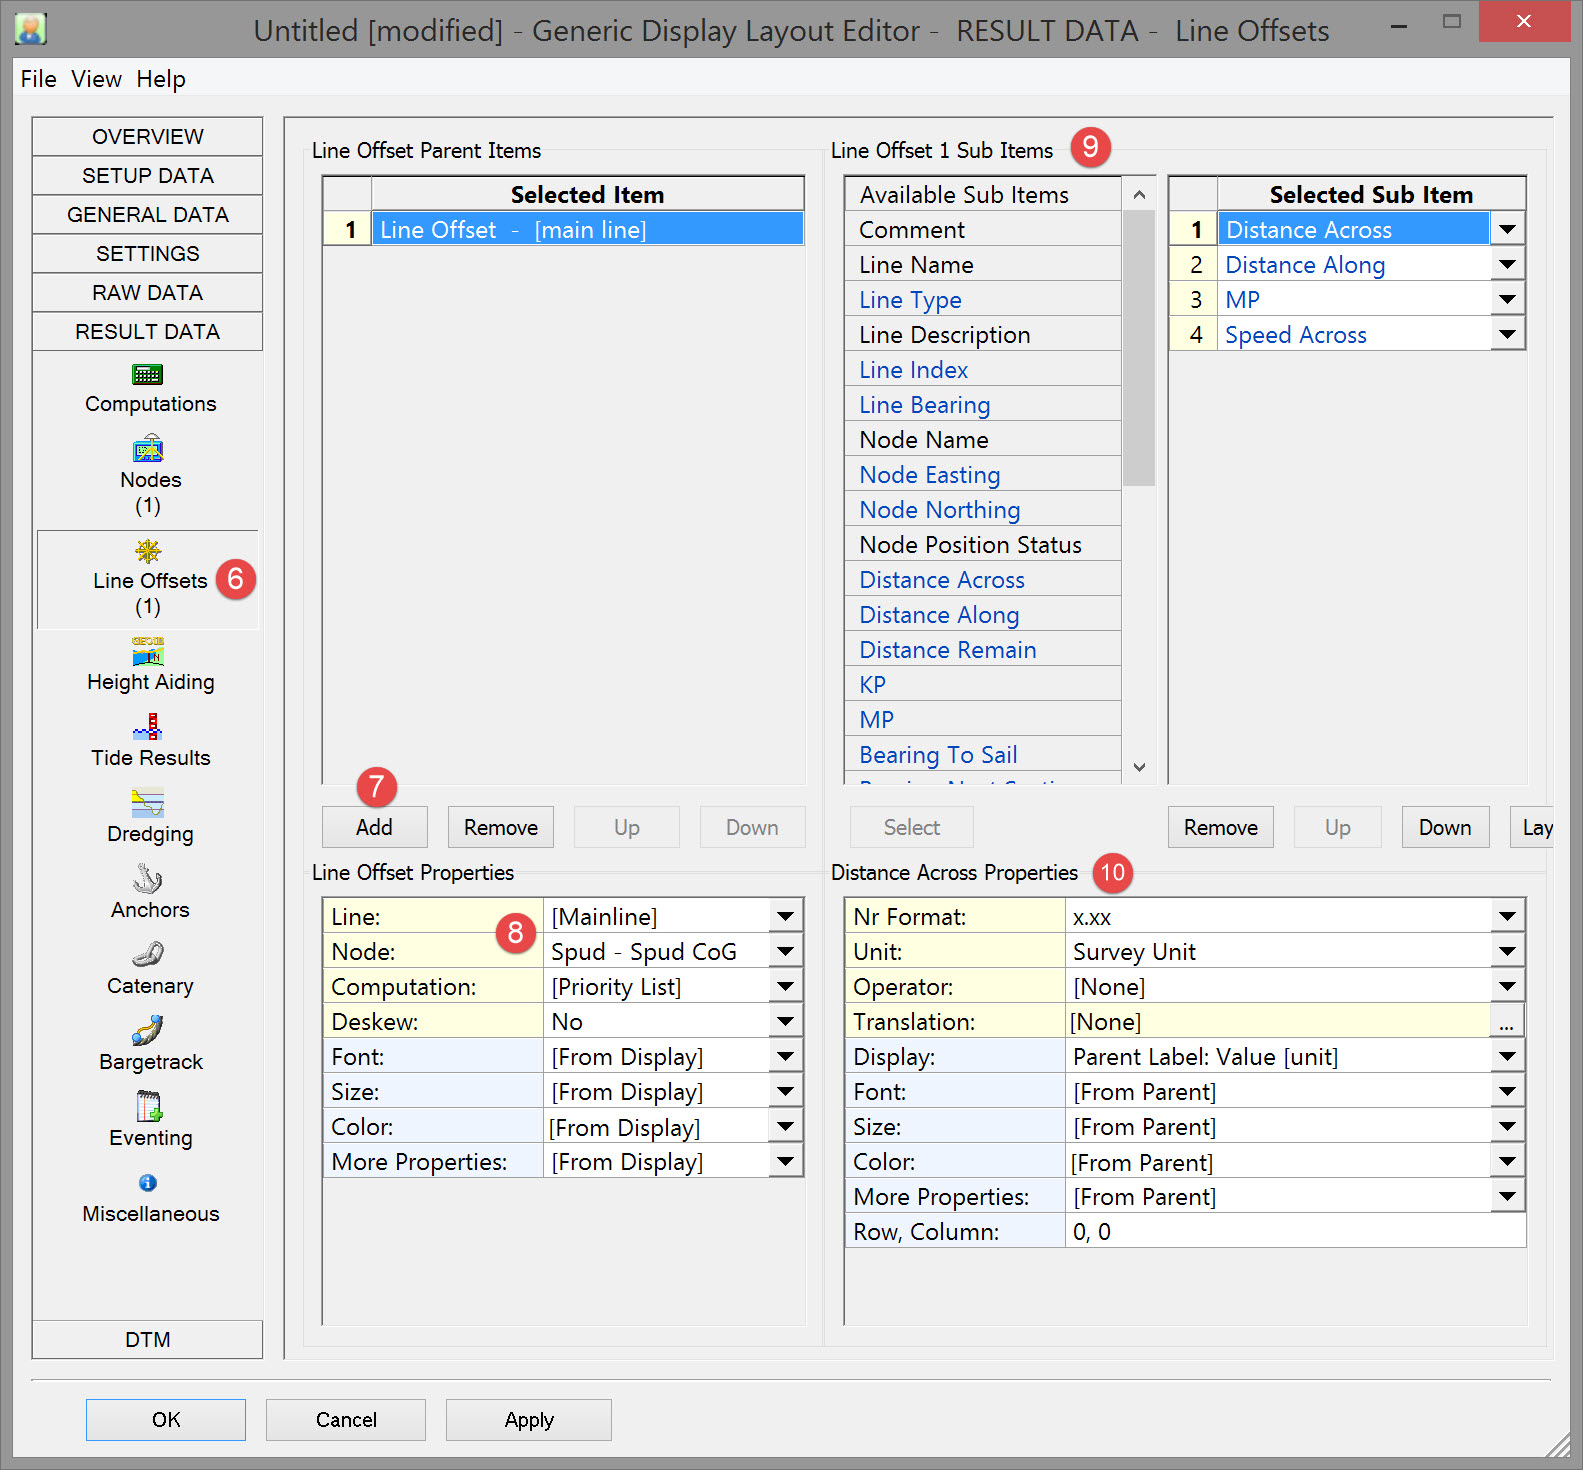Open Translation ellipsis browse button
The image size is (1583, 1470).
coord(1507,1022)
